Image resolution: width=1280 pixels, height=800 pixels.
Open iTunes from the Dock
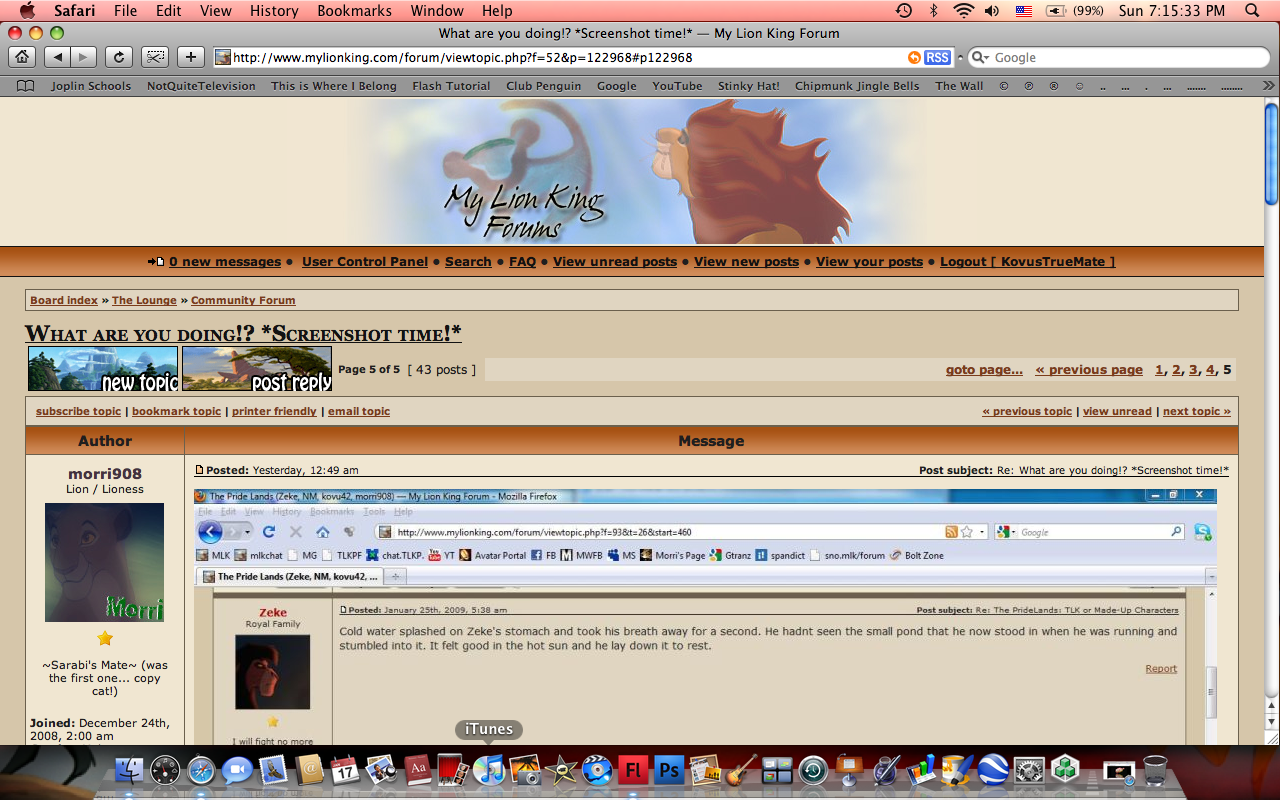click(489, 771)
